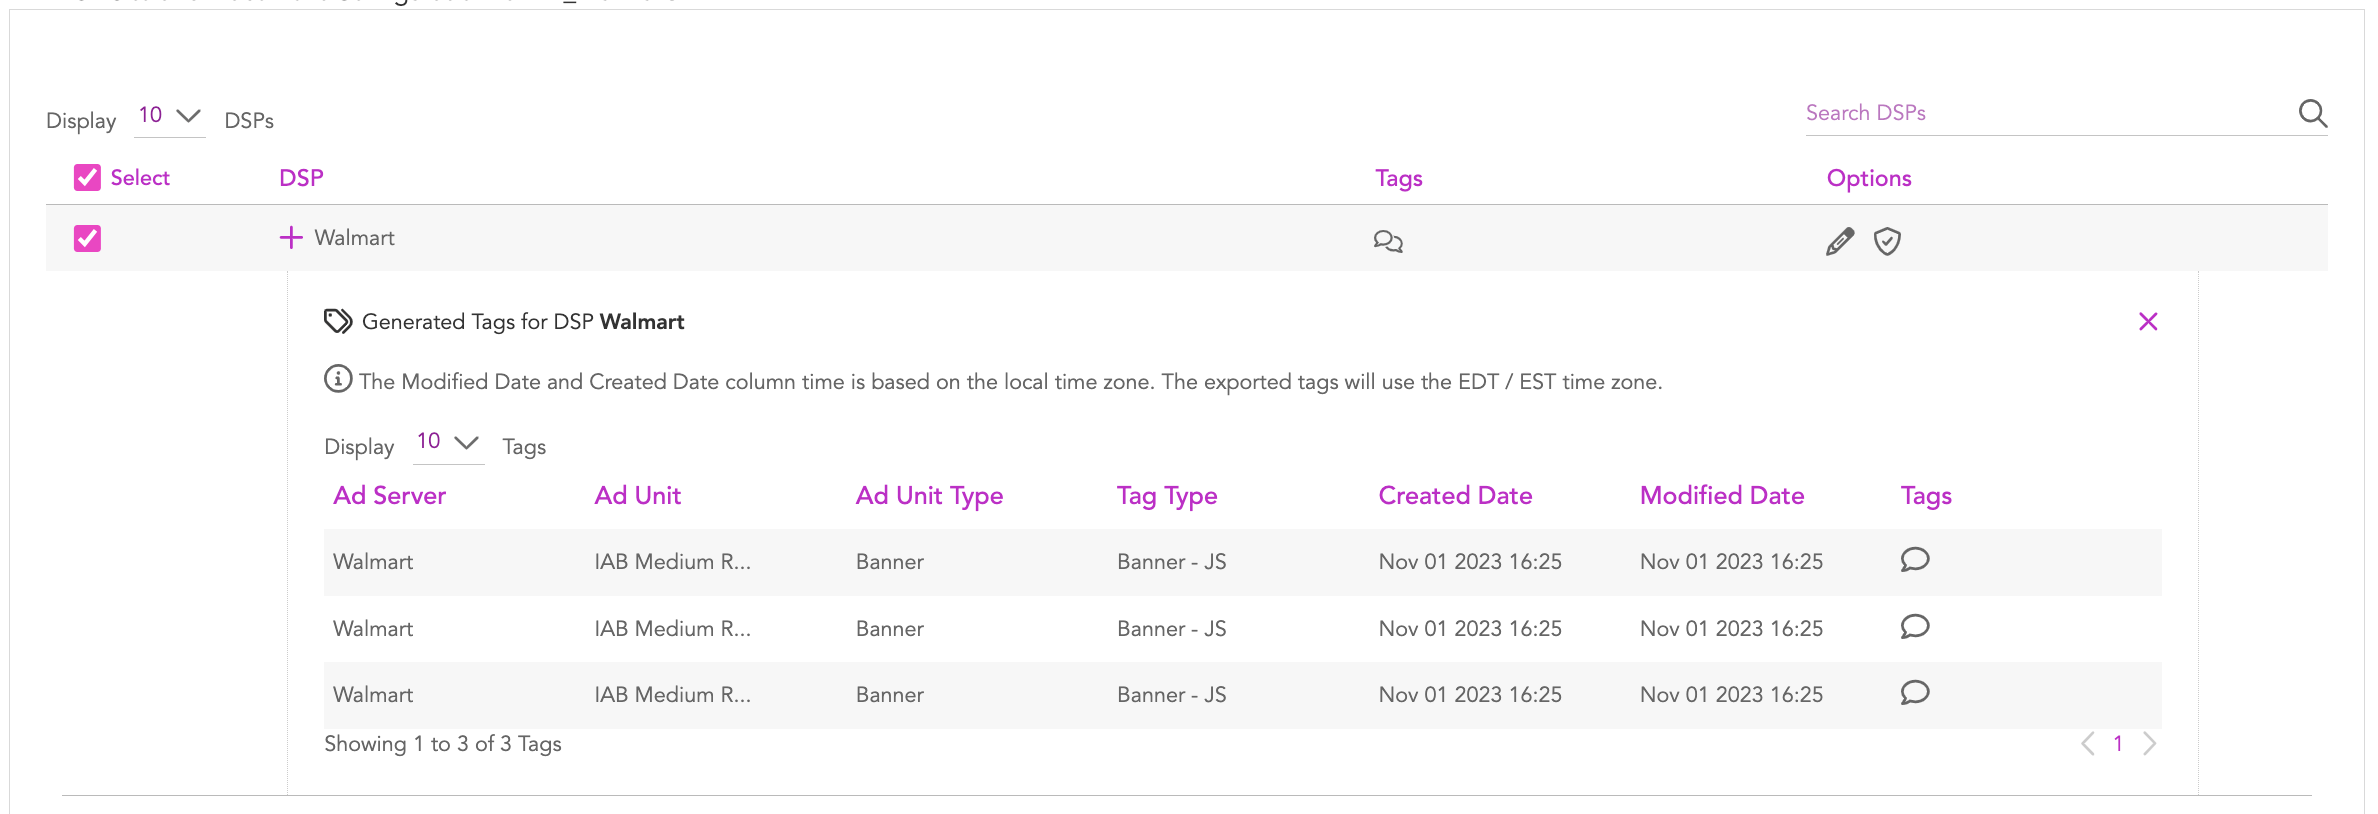Close the Generated Tags panel
The image size is (2378, 814).
tap(2148, 321)
